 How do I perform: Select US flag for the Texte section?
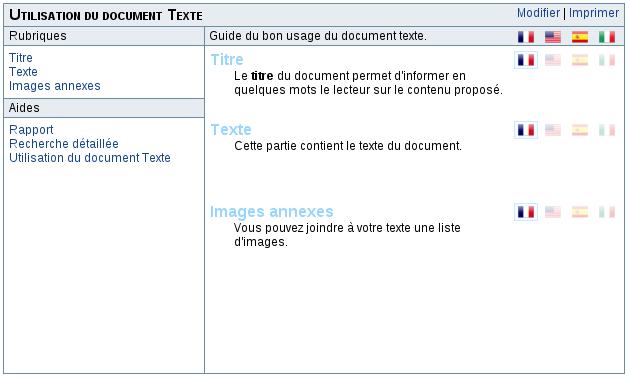click(x=552, y=130)
